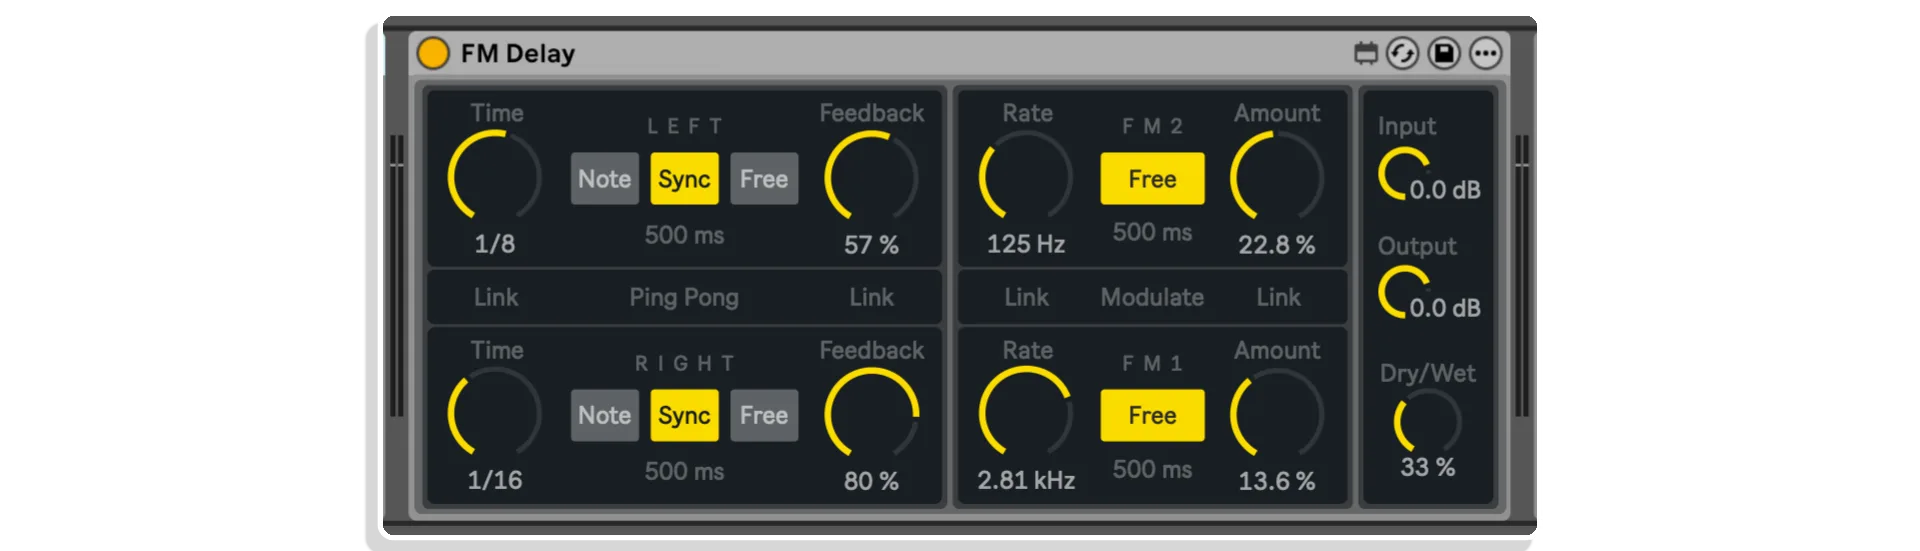The width and height of the screenshot is (1920, 551).
Task: Select Note mode for LEFT delay
Action: pyautogui.click(x=605, y=179)
